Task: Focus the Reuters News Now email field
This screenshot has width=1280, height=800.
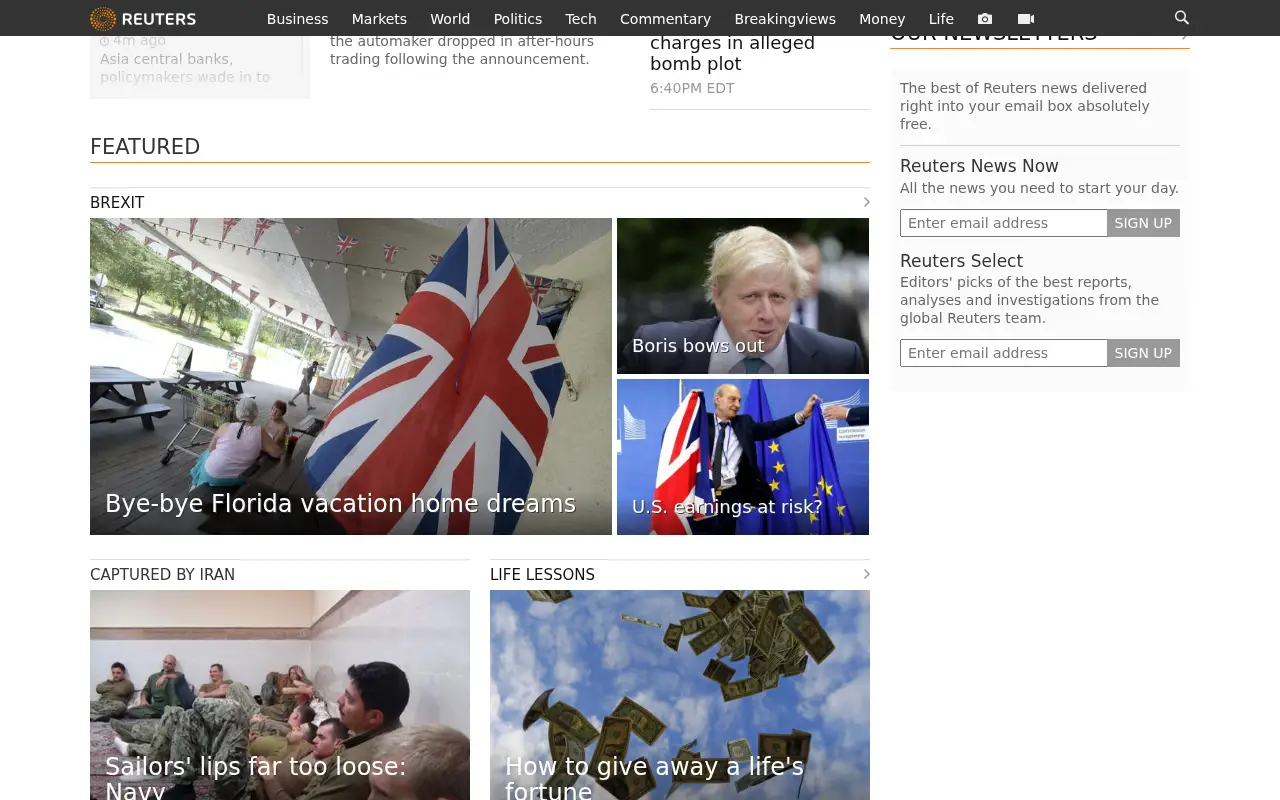Action: click(1004, 223)
